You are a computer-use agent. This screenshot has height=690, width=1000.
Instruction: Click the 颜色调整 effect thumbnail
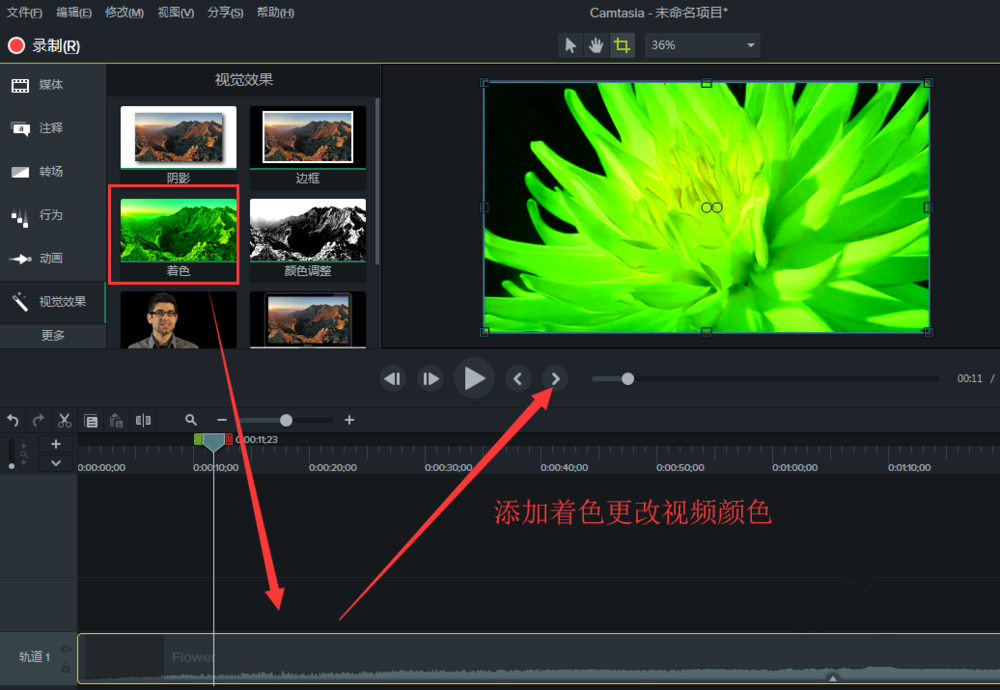pyautogui.click(x=307, y=230)
